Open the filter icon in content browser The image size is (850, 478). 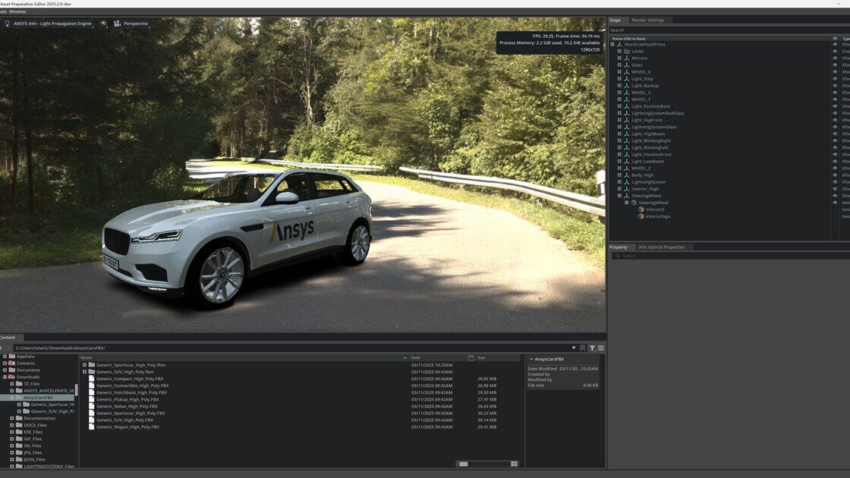tap(592, 348)
